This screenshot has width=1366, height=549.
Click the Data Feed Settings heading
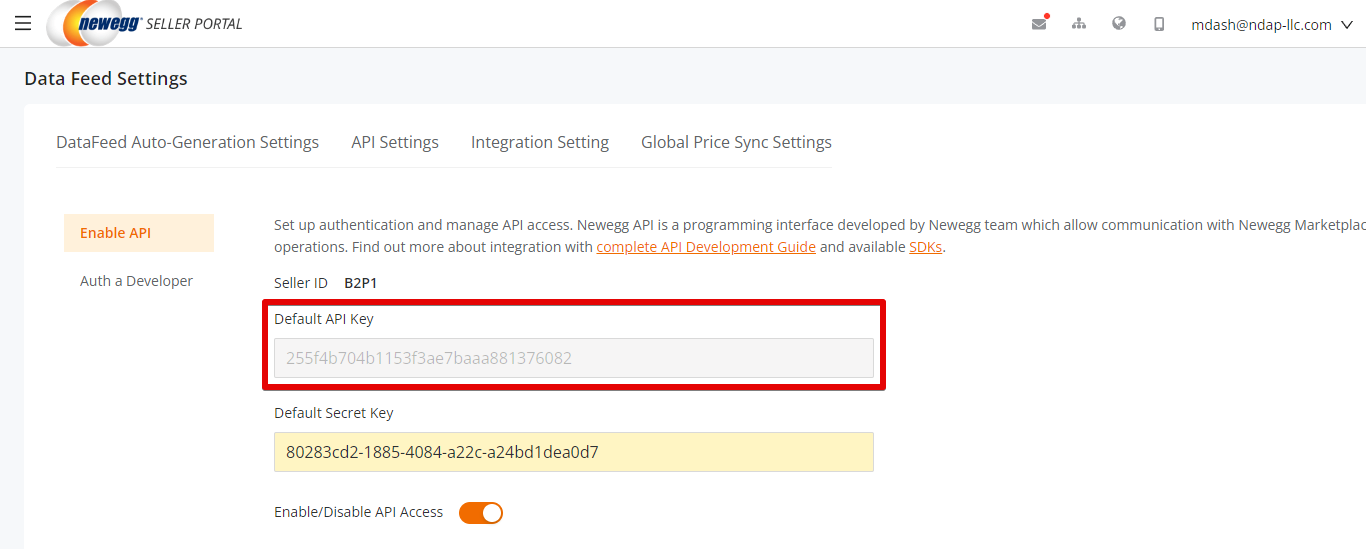pos(106,78)
